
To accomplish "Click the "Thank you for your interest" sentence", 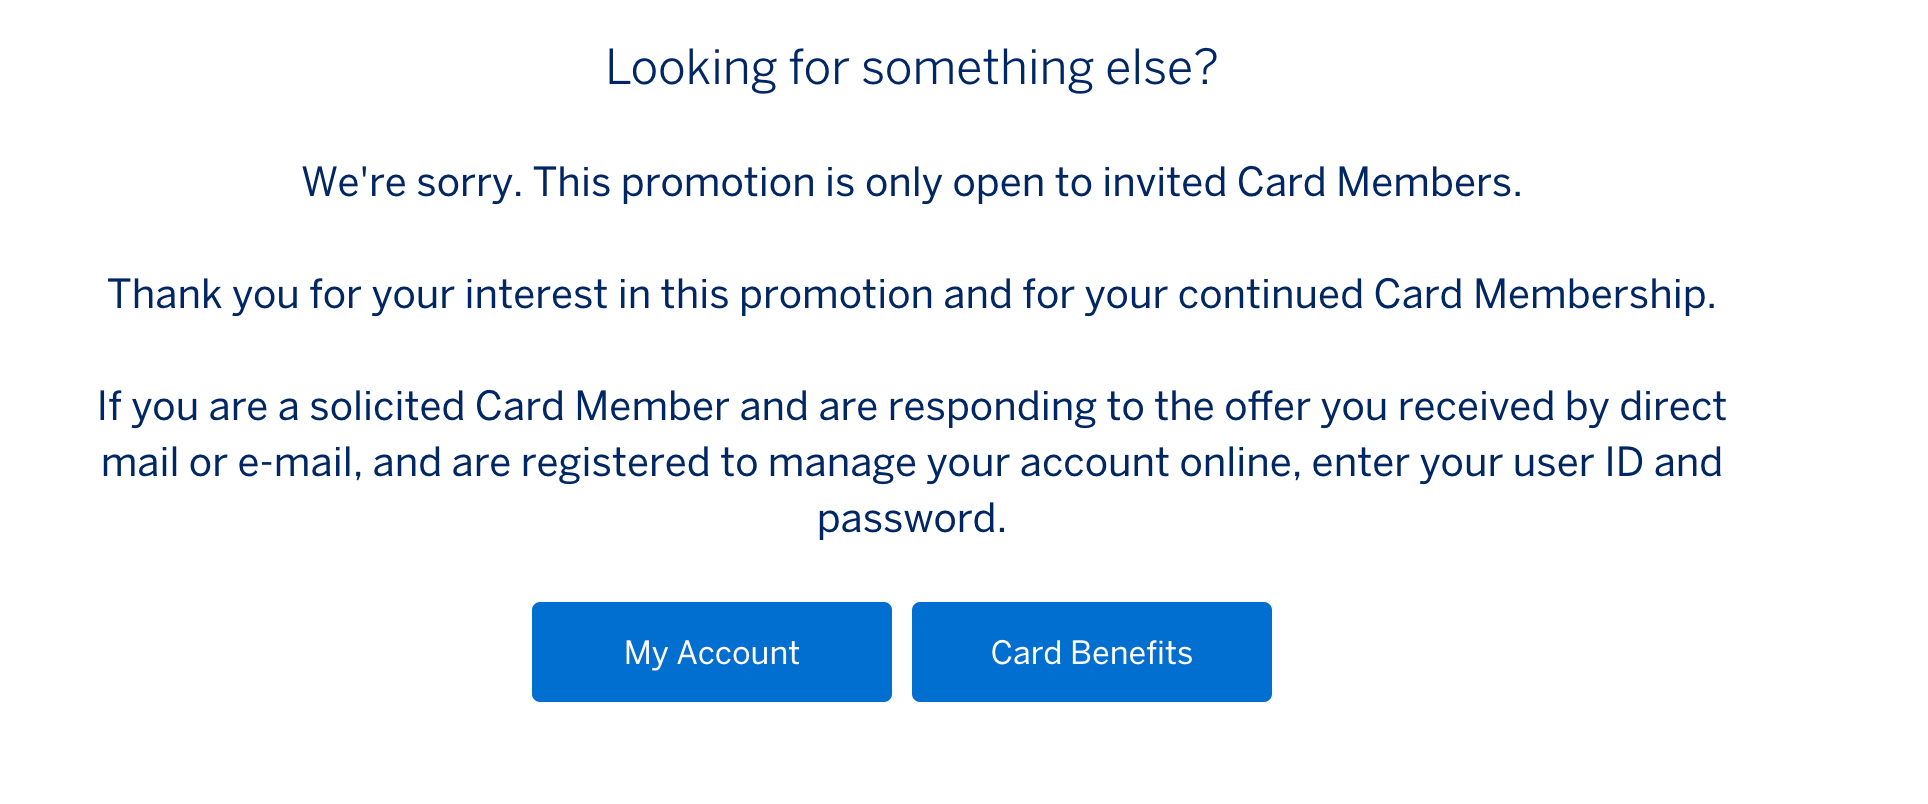I will click(911, 294).
